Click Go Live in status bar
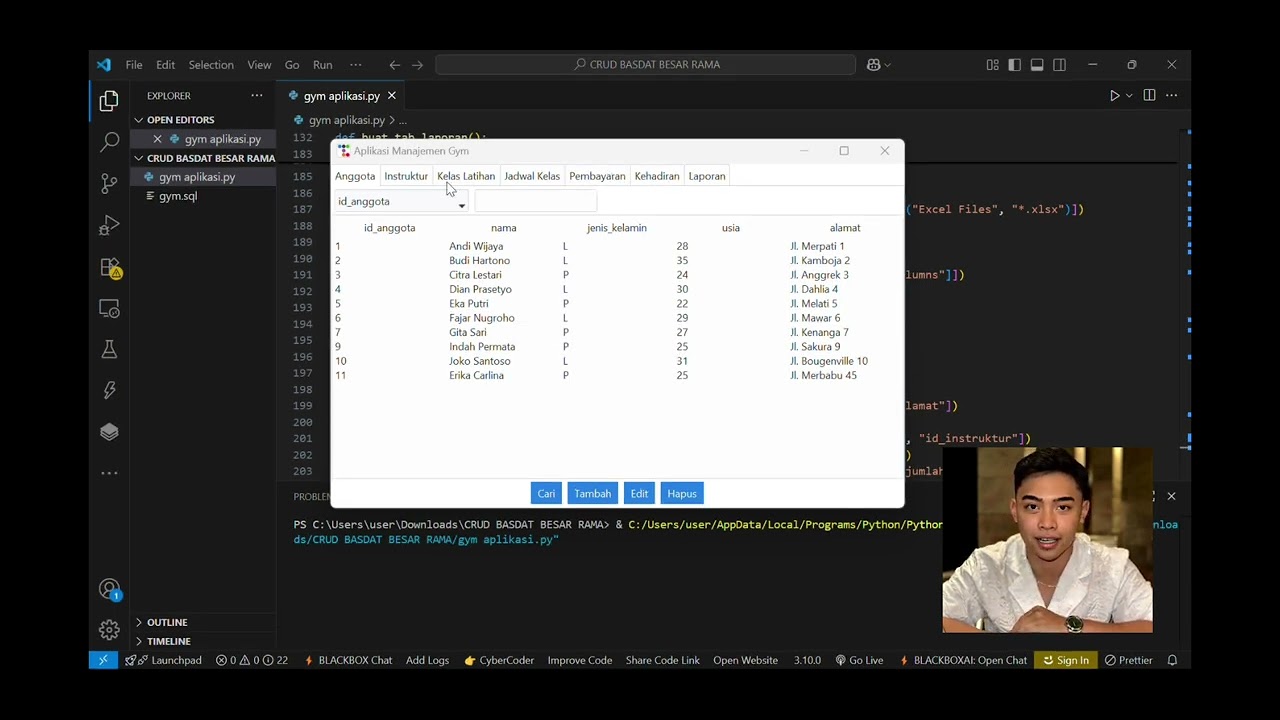 [x=859, y=660]
